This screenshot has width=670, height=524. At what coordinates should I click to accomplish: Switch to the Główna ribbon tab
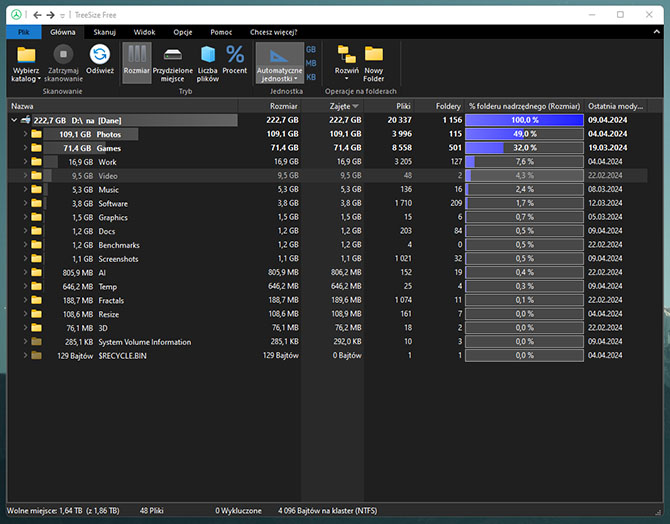(62, 32)
